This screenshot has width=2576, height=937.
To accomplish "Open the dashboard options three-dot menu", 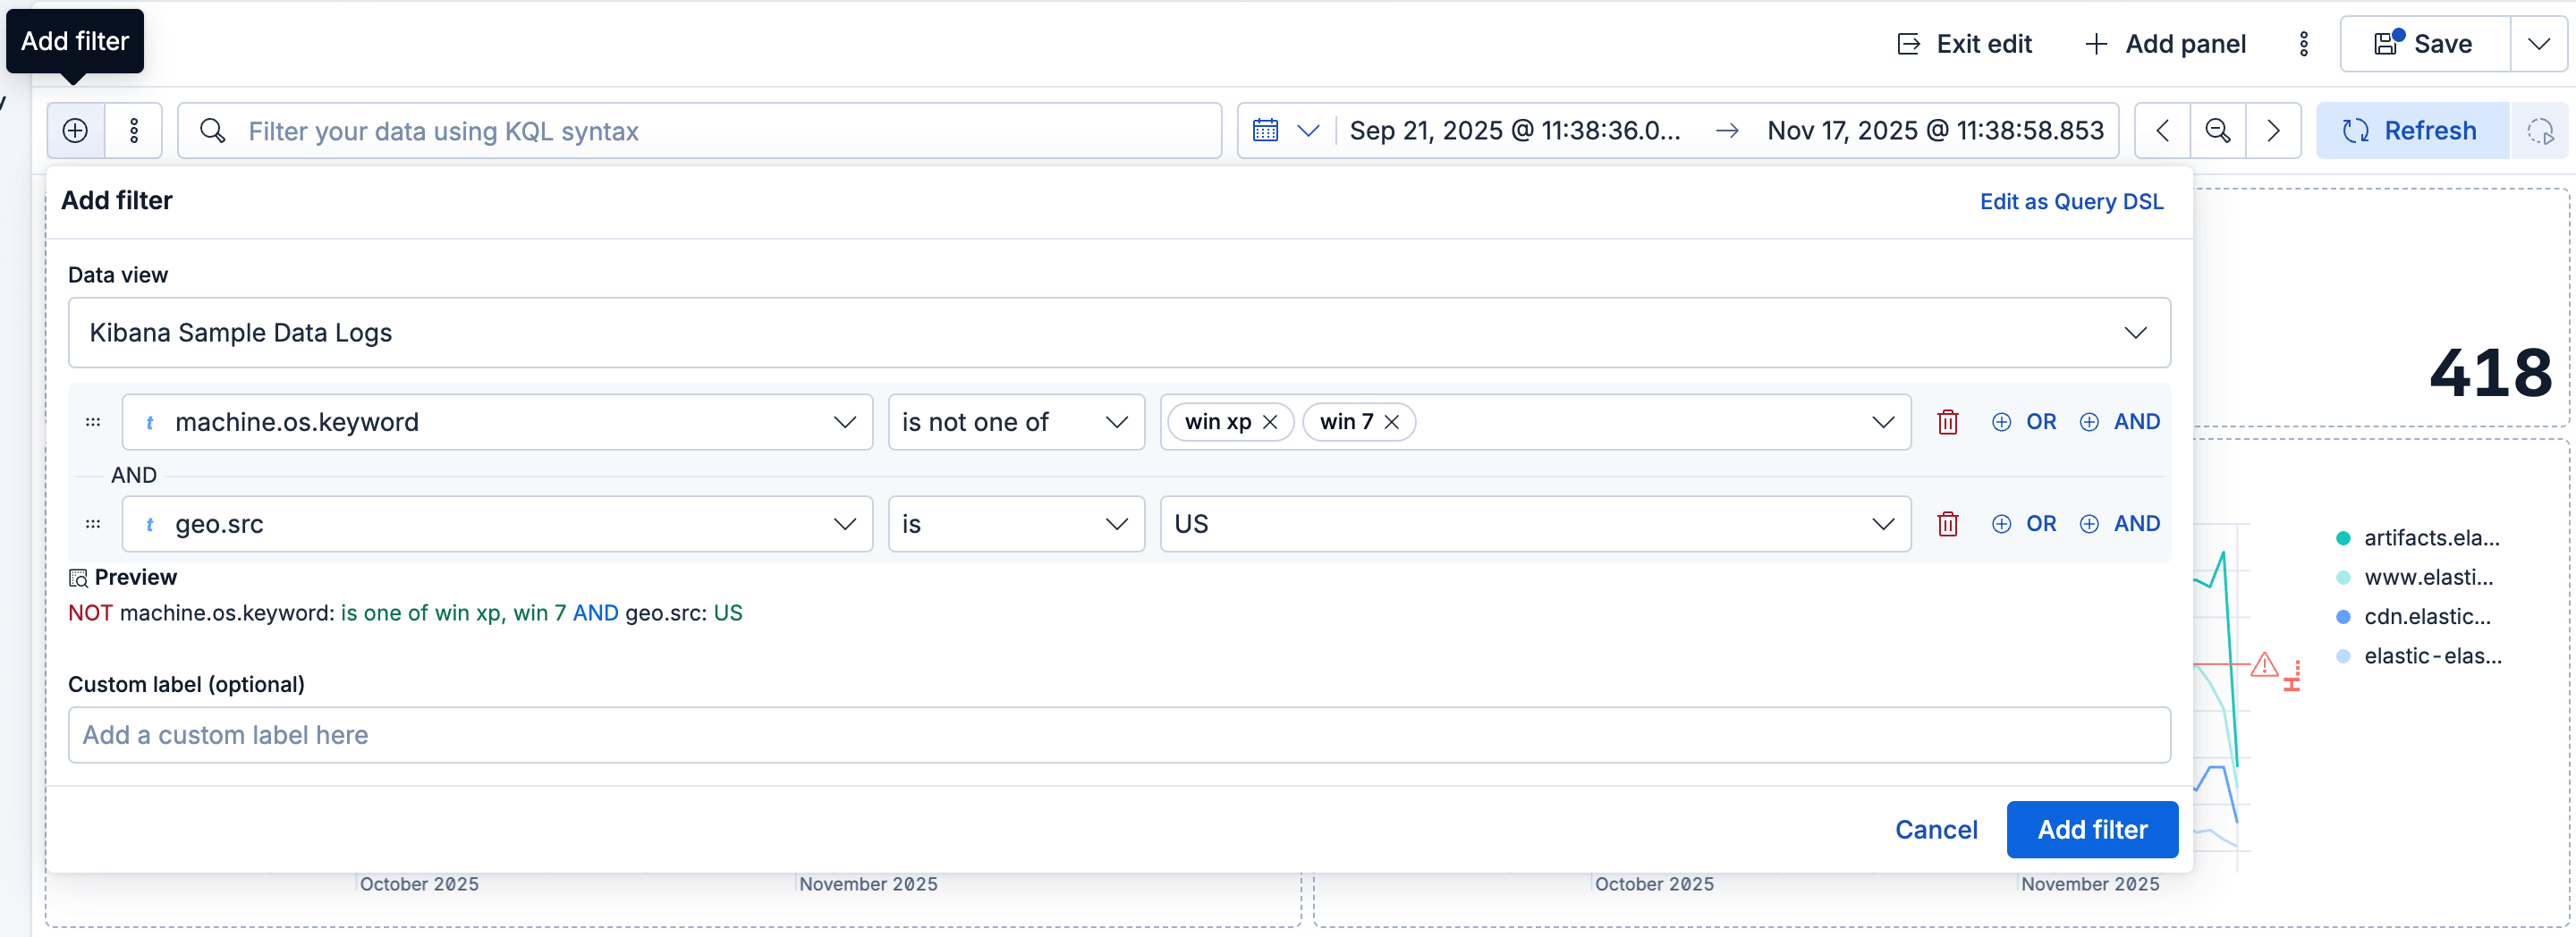I will tap(2304, 43).
